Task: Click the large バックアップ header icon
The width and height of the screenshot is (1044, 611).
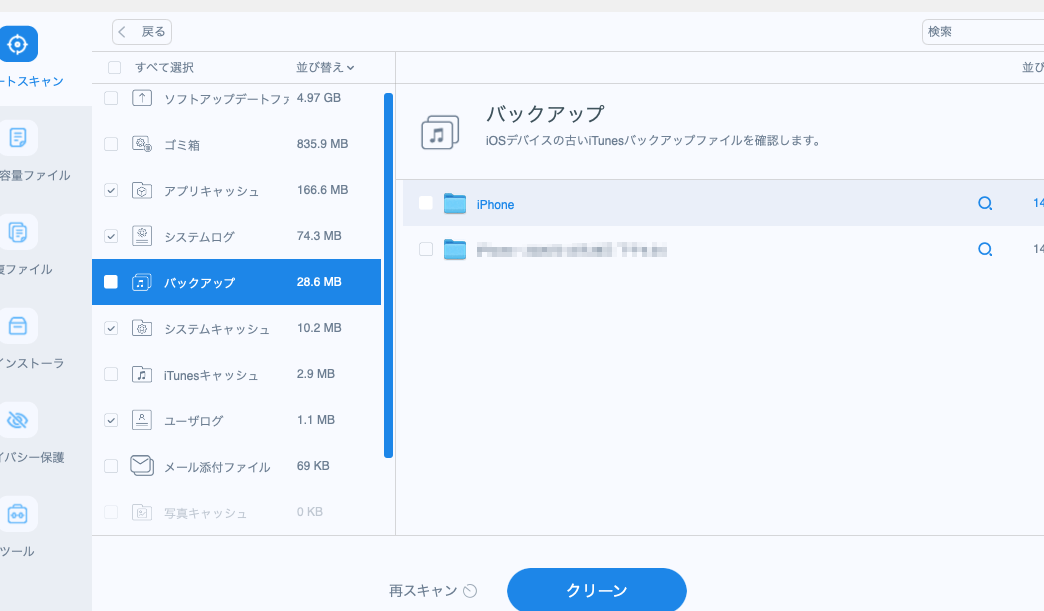Action: (x=440, y=132)
